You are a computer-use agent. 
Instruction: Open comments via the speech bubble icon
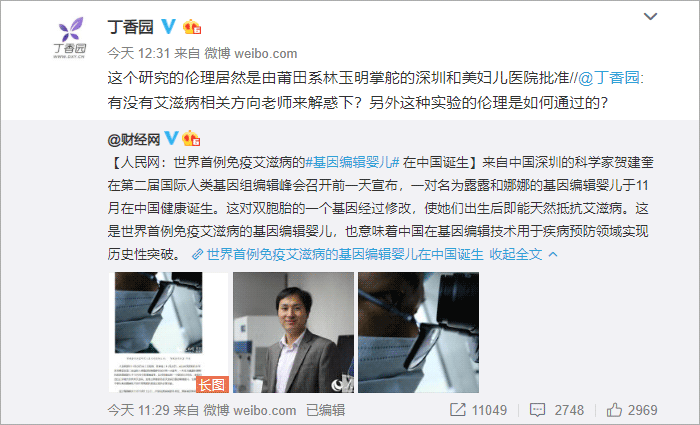[537, 410]
